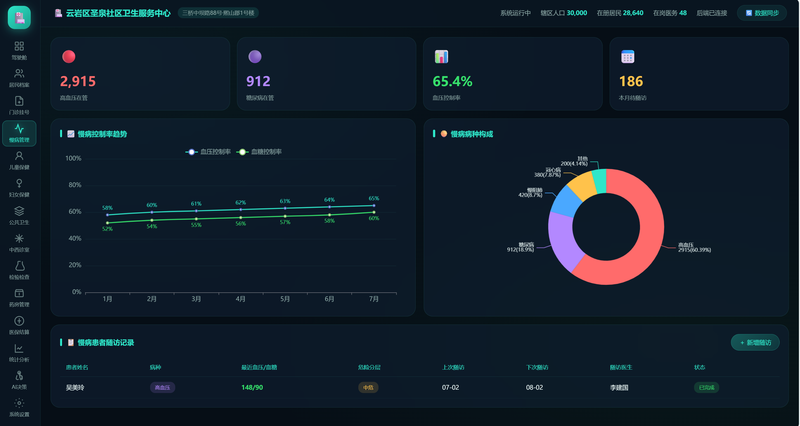Screen dimensions: 800x426
Task: Go to 居民档案 resident records
Action: click(x=19, y=78)
